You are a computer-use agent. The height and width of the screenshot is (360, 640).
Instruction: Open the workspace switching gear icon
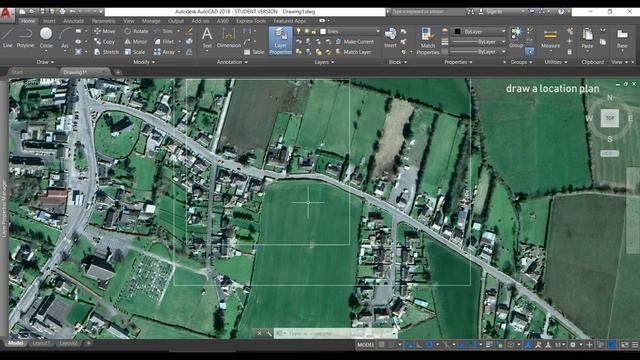point(573,345)
